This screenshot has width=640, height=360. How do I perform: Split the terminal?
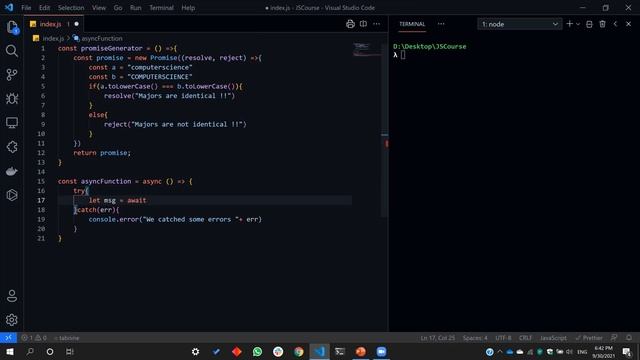[589, 24]
